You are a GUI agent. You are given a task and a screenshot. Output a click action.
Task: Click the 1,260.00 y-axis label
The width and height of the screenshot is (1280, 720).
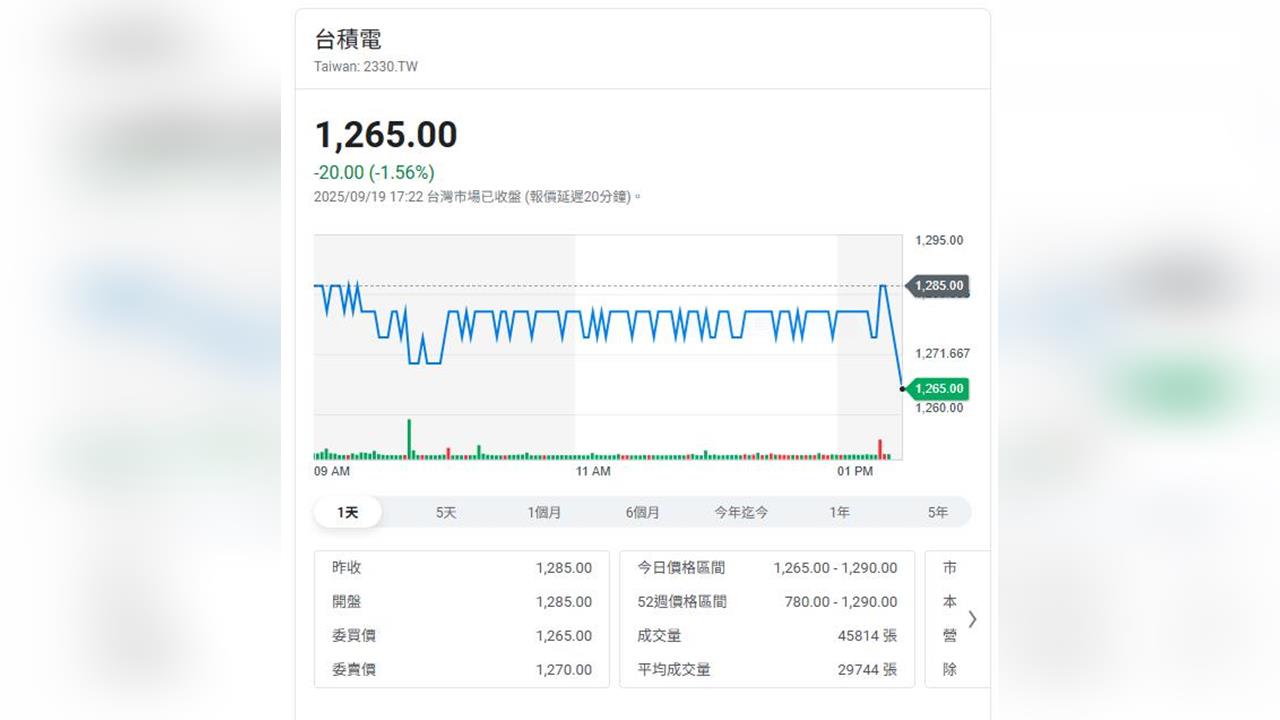tap(939, 408)
